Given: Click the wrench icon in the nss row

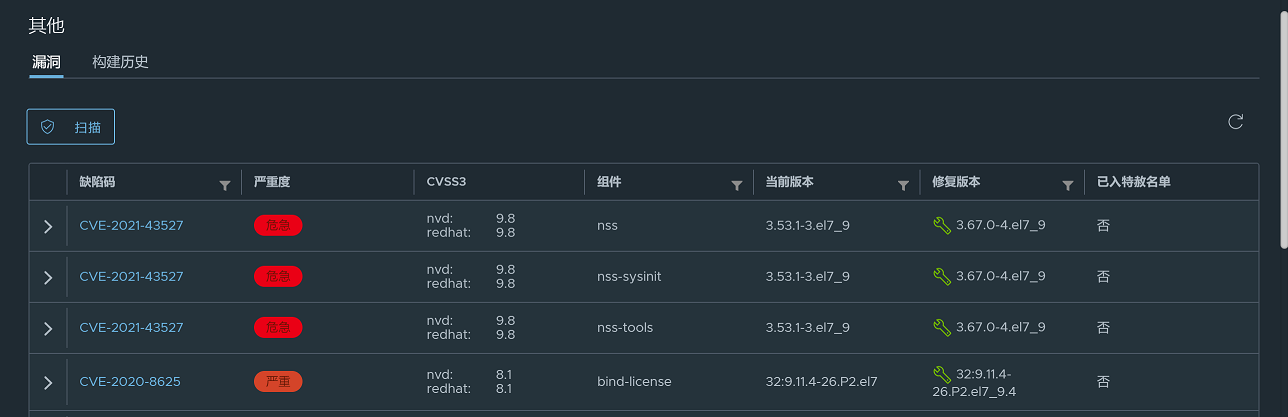Looking at the screenshot, I should pos(941,226).
